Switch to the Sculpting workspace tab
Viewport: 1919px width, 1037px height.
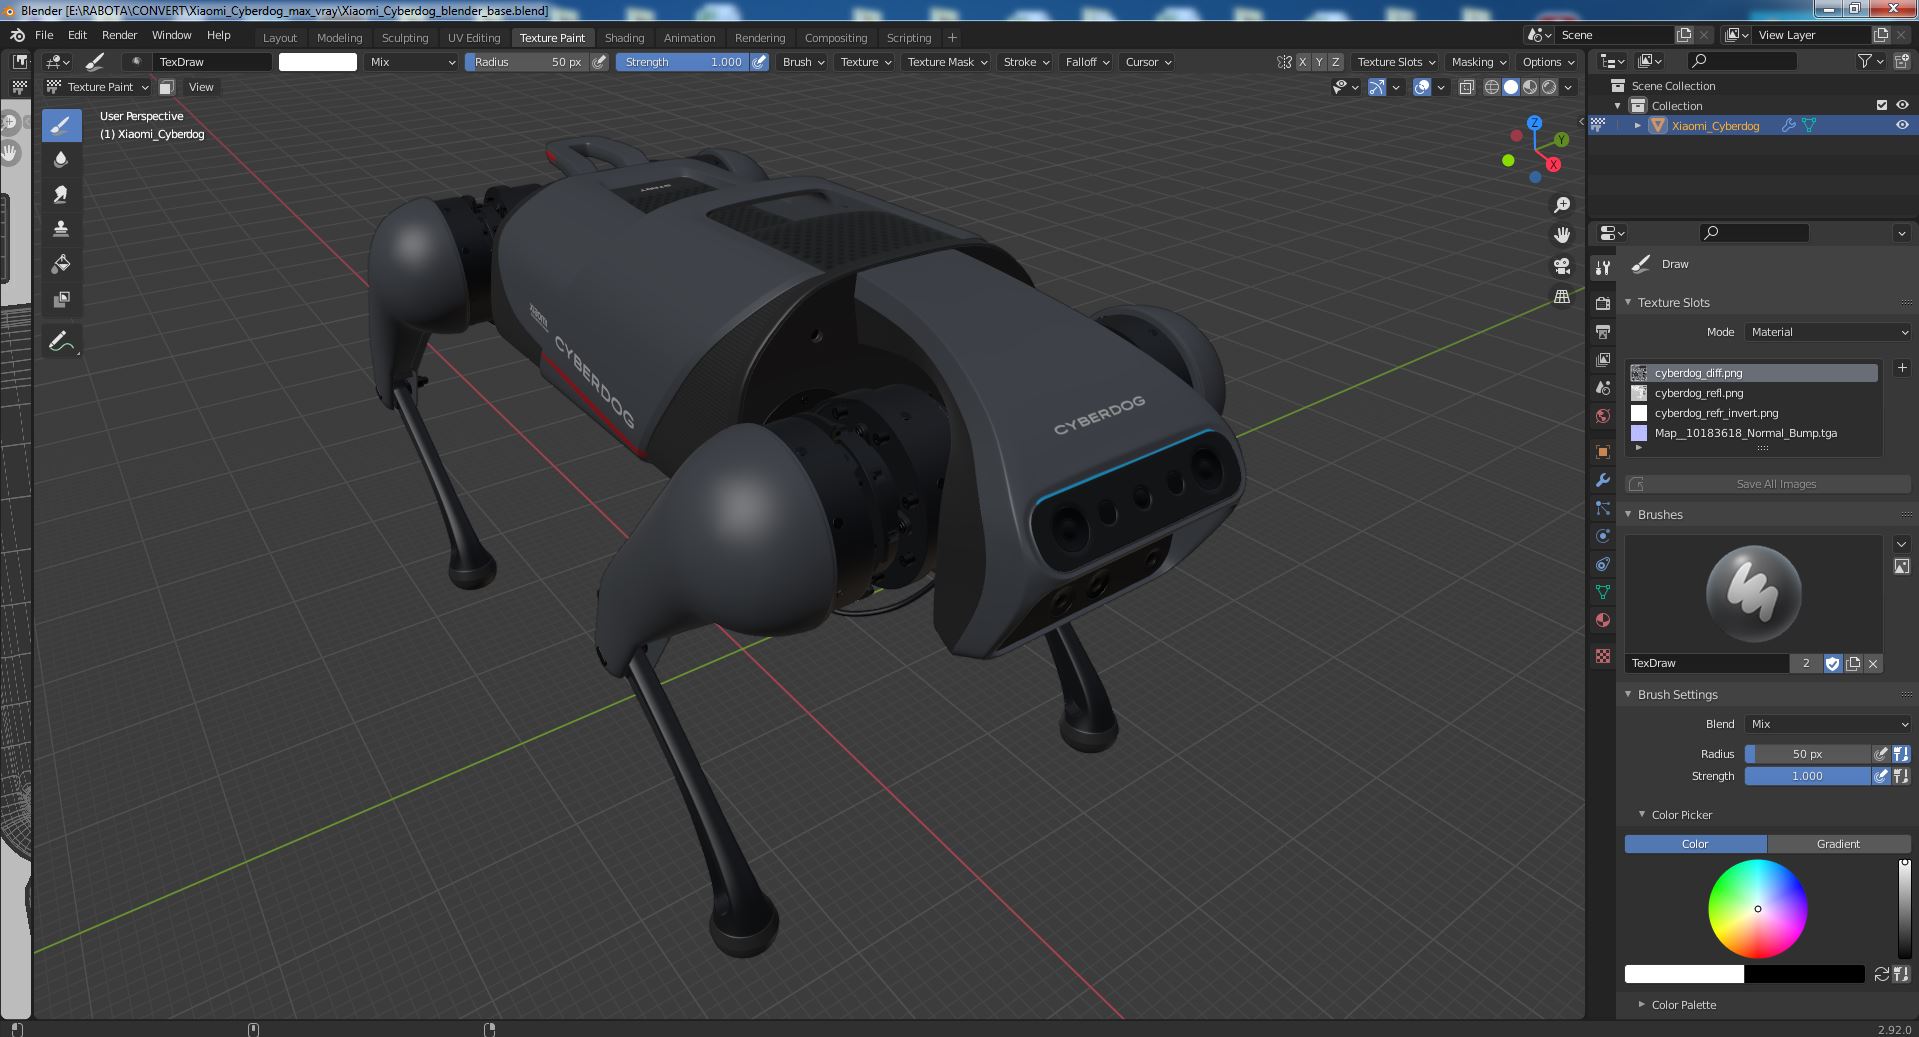[405, 38]
